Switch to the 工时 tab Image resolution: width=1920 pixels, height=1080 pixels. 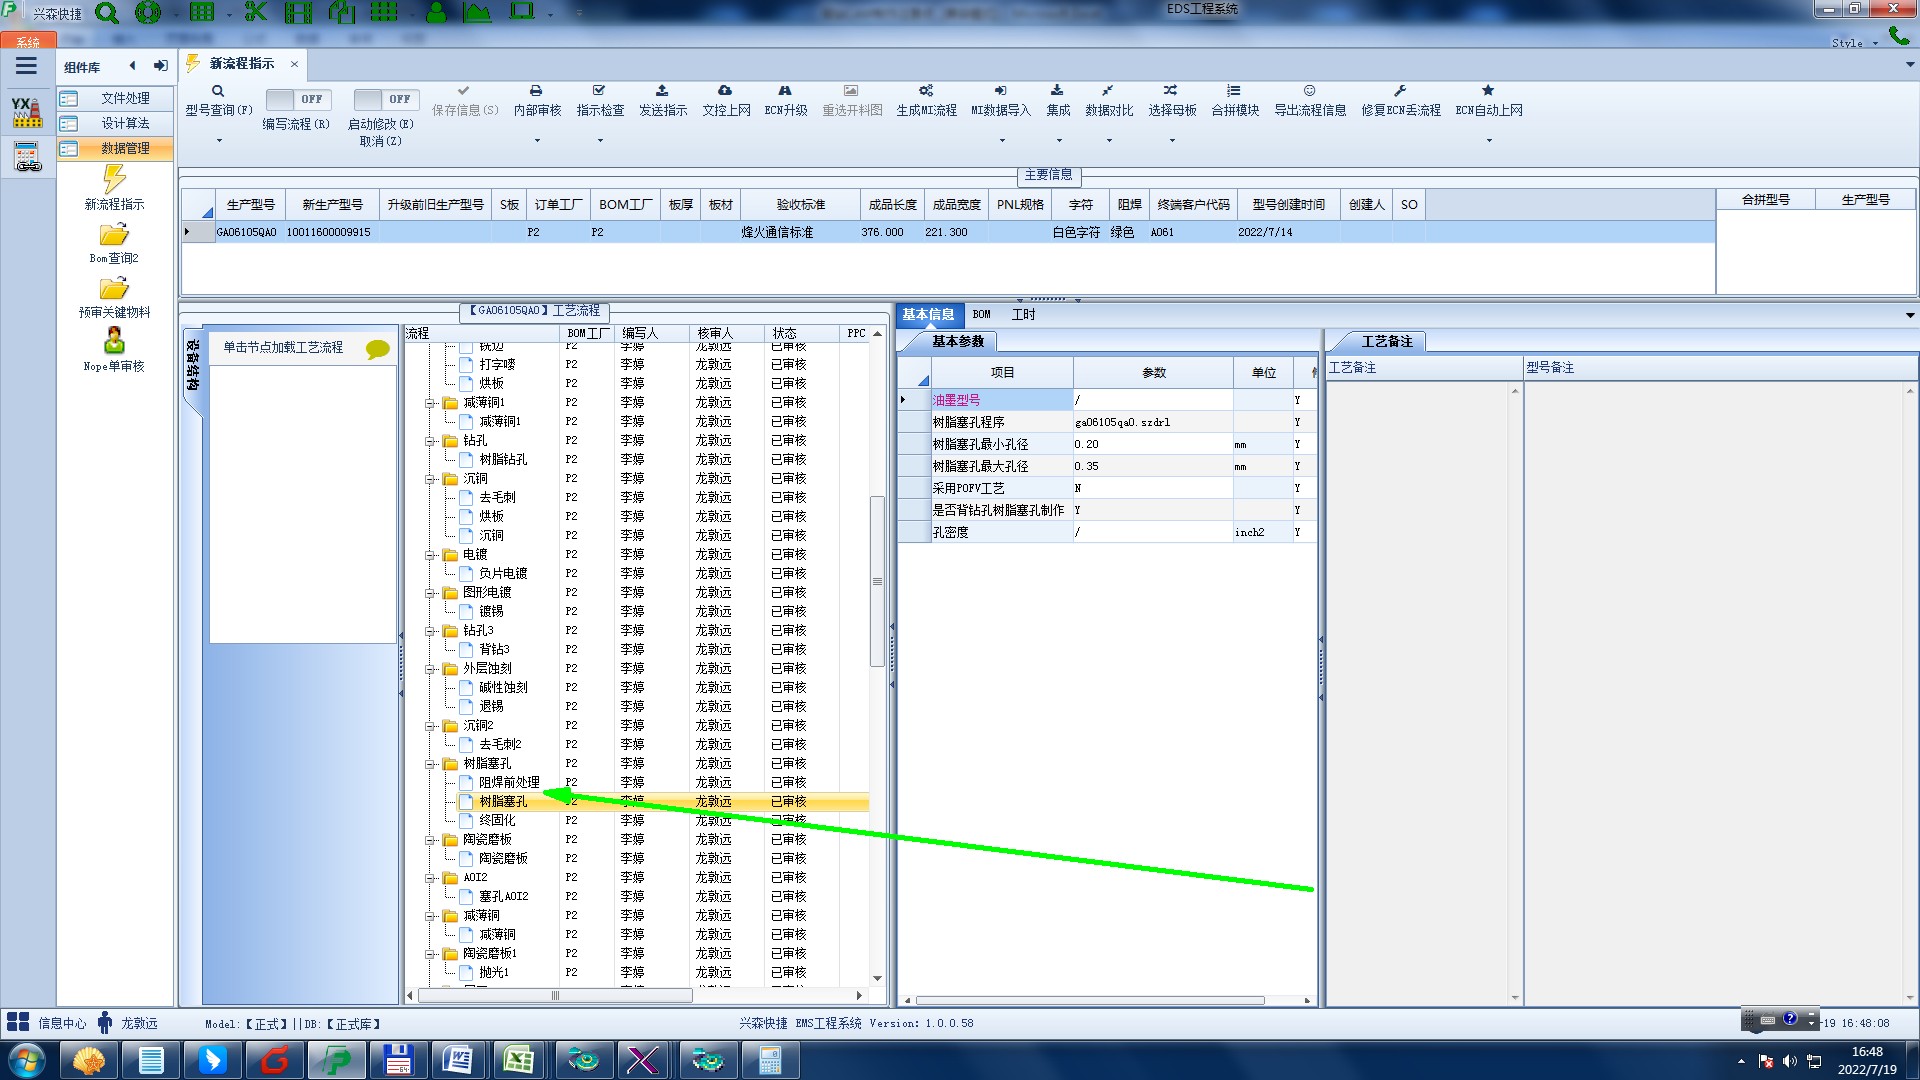point(1023,314)
